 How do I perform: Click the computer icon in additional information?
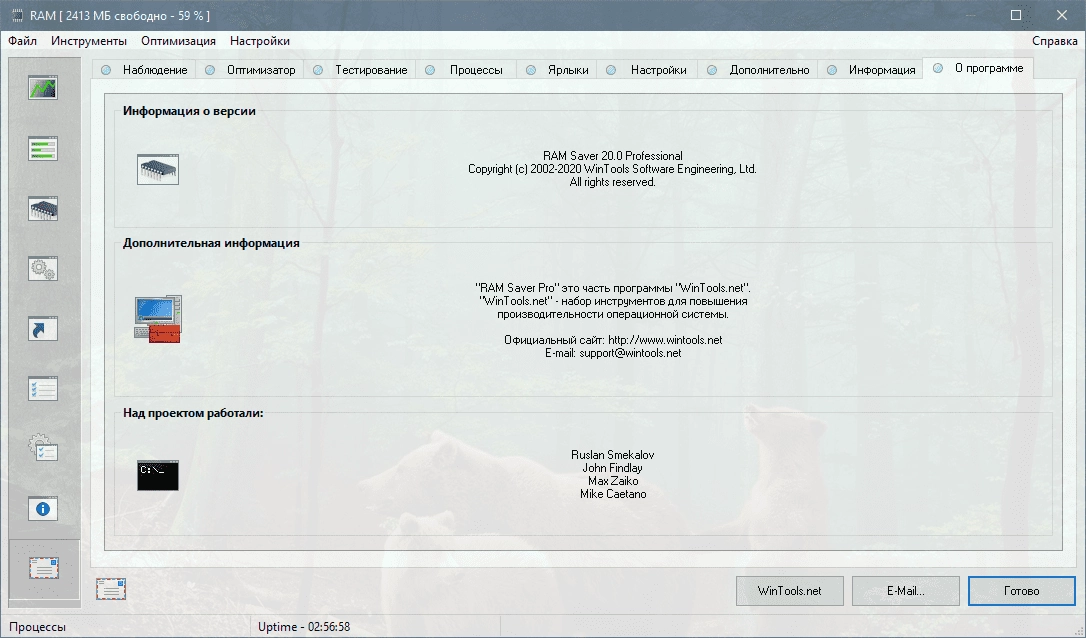(x=158, y=319)
